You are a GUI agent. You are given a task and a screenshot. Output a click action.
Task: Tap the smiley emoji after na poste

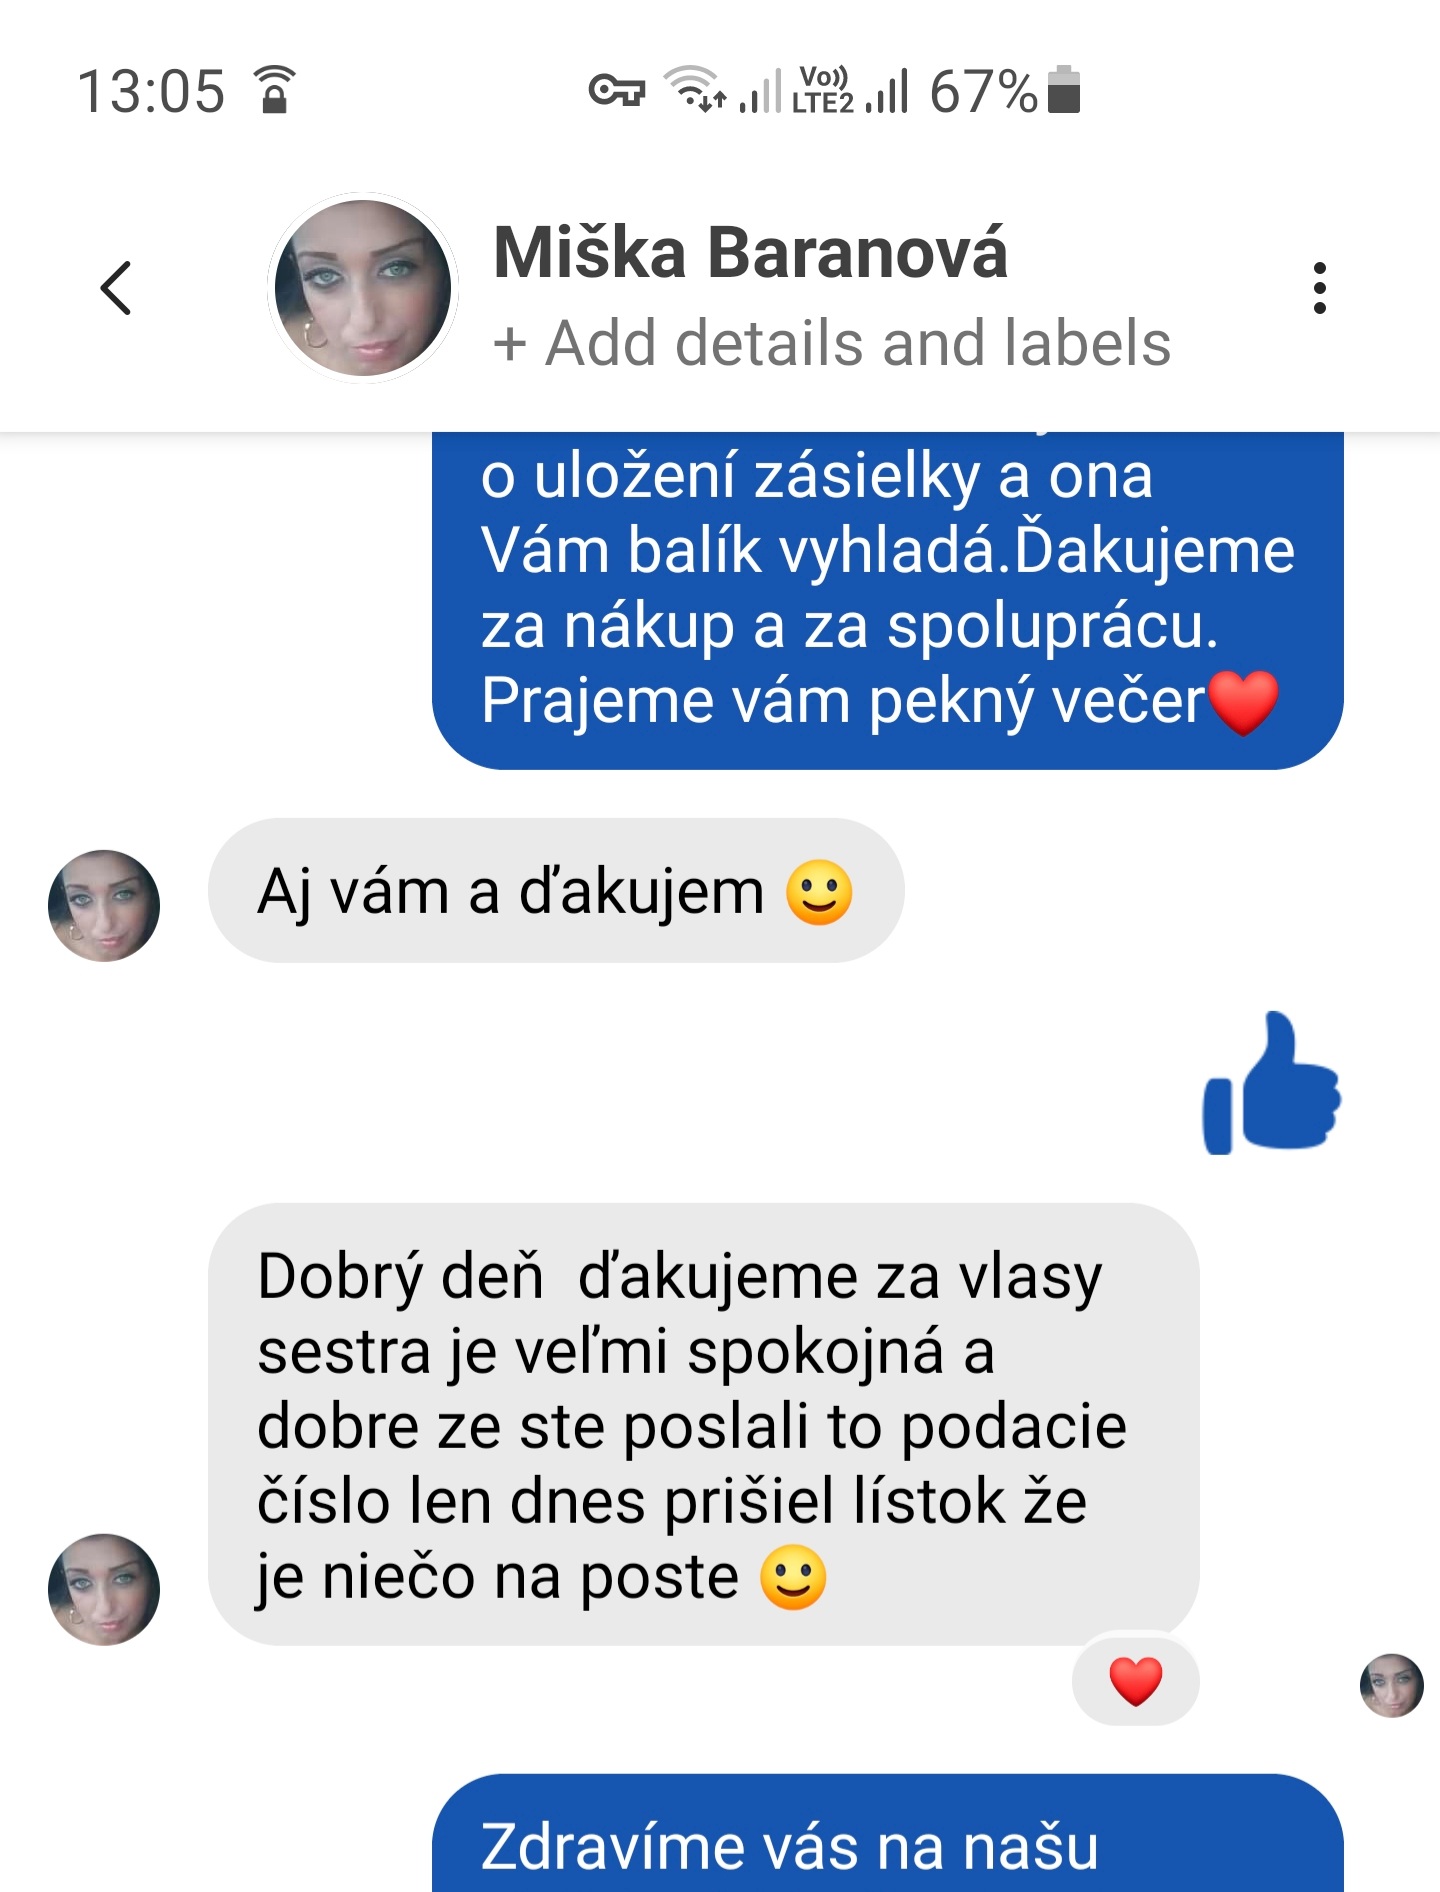tap(793, 1577)
